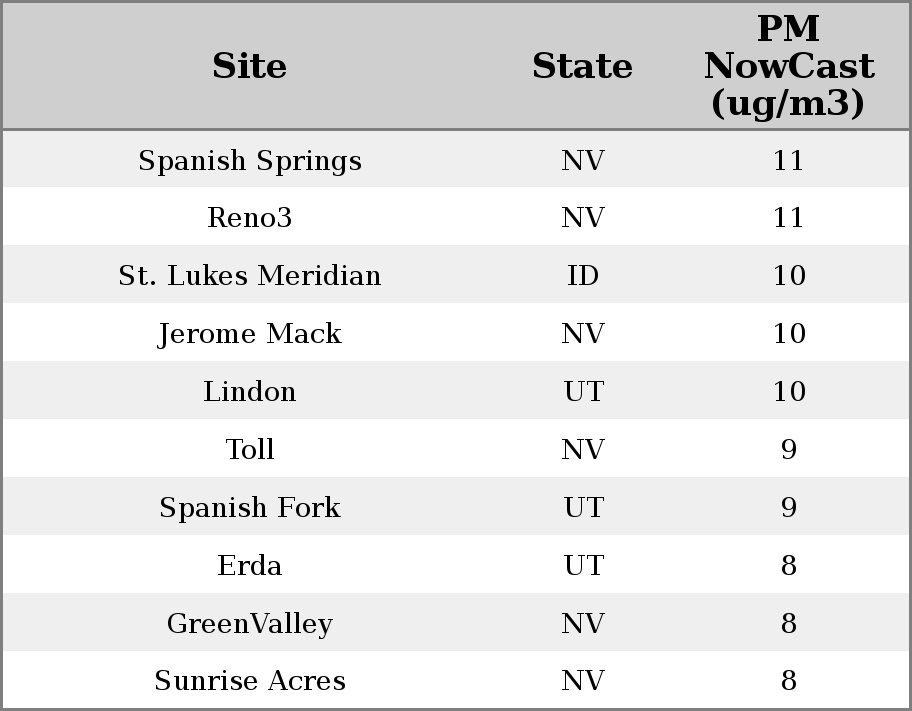This screenshot has width=912, height=711.
Task: Click the PM value for Spanish Springs
Action: (788, 160)
